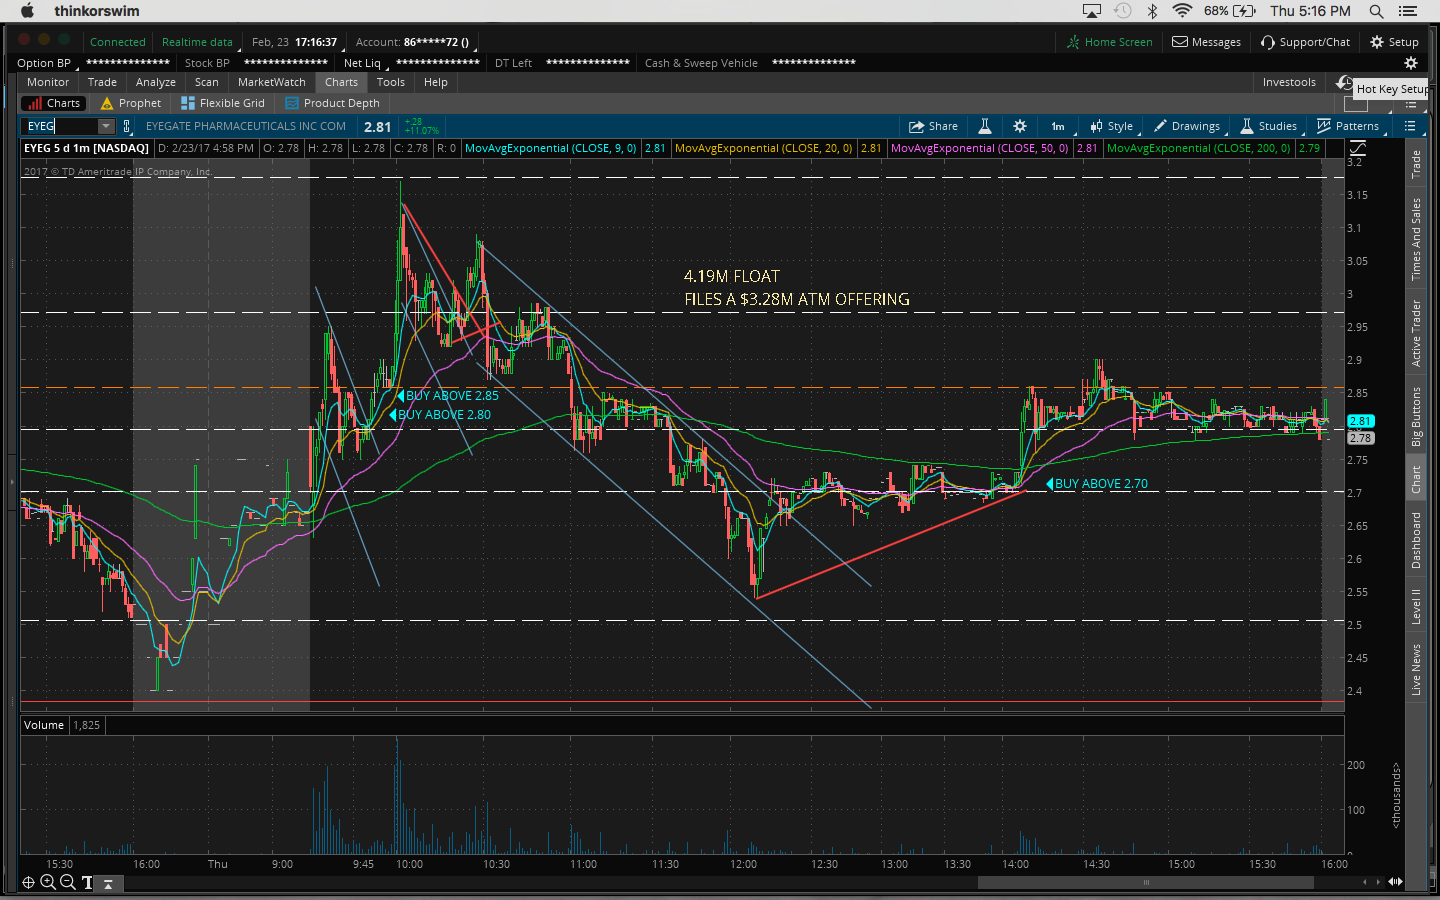Viewport: 1440px width, 900px height.
Task: Click the zoom out magnifier icon
Action: (x=67, y=882)
